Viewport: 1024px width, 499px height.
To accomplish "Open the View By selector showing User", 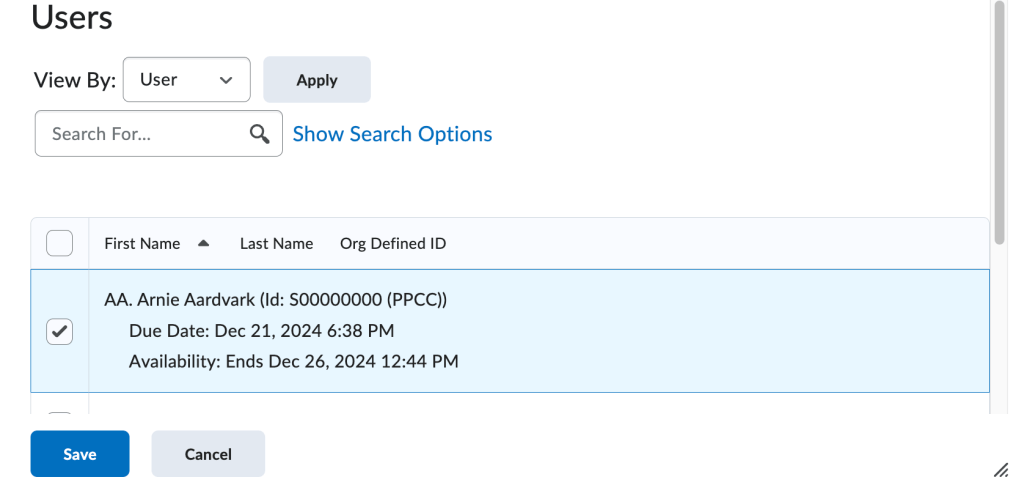I will (187, 80).
